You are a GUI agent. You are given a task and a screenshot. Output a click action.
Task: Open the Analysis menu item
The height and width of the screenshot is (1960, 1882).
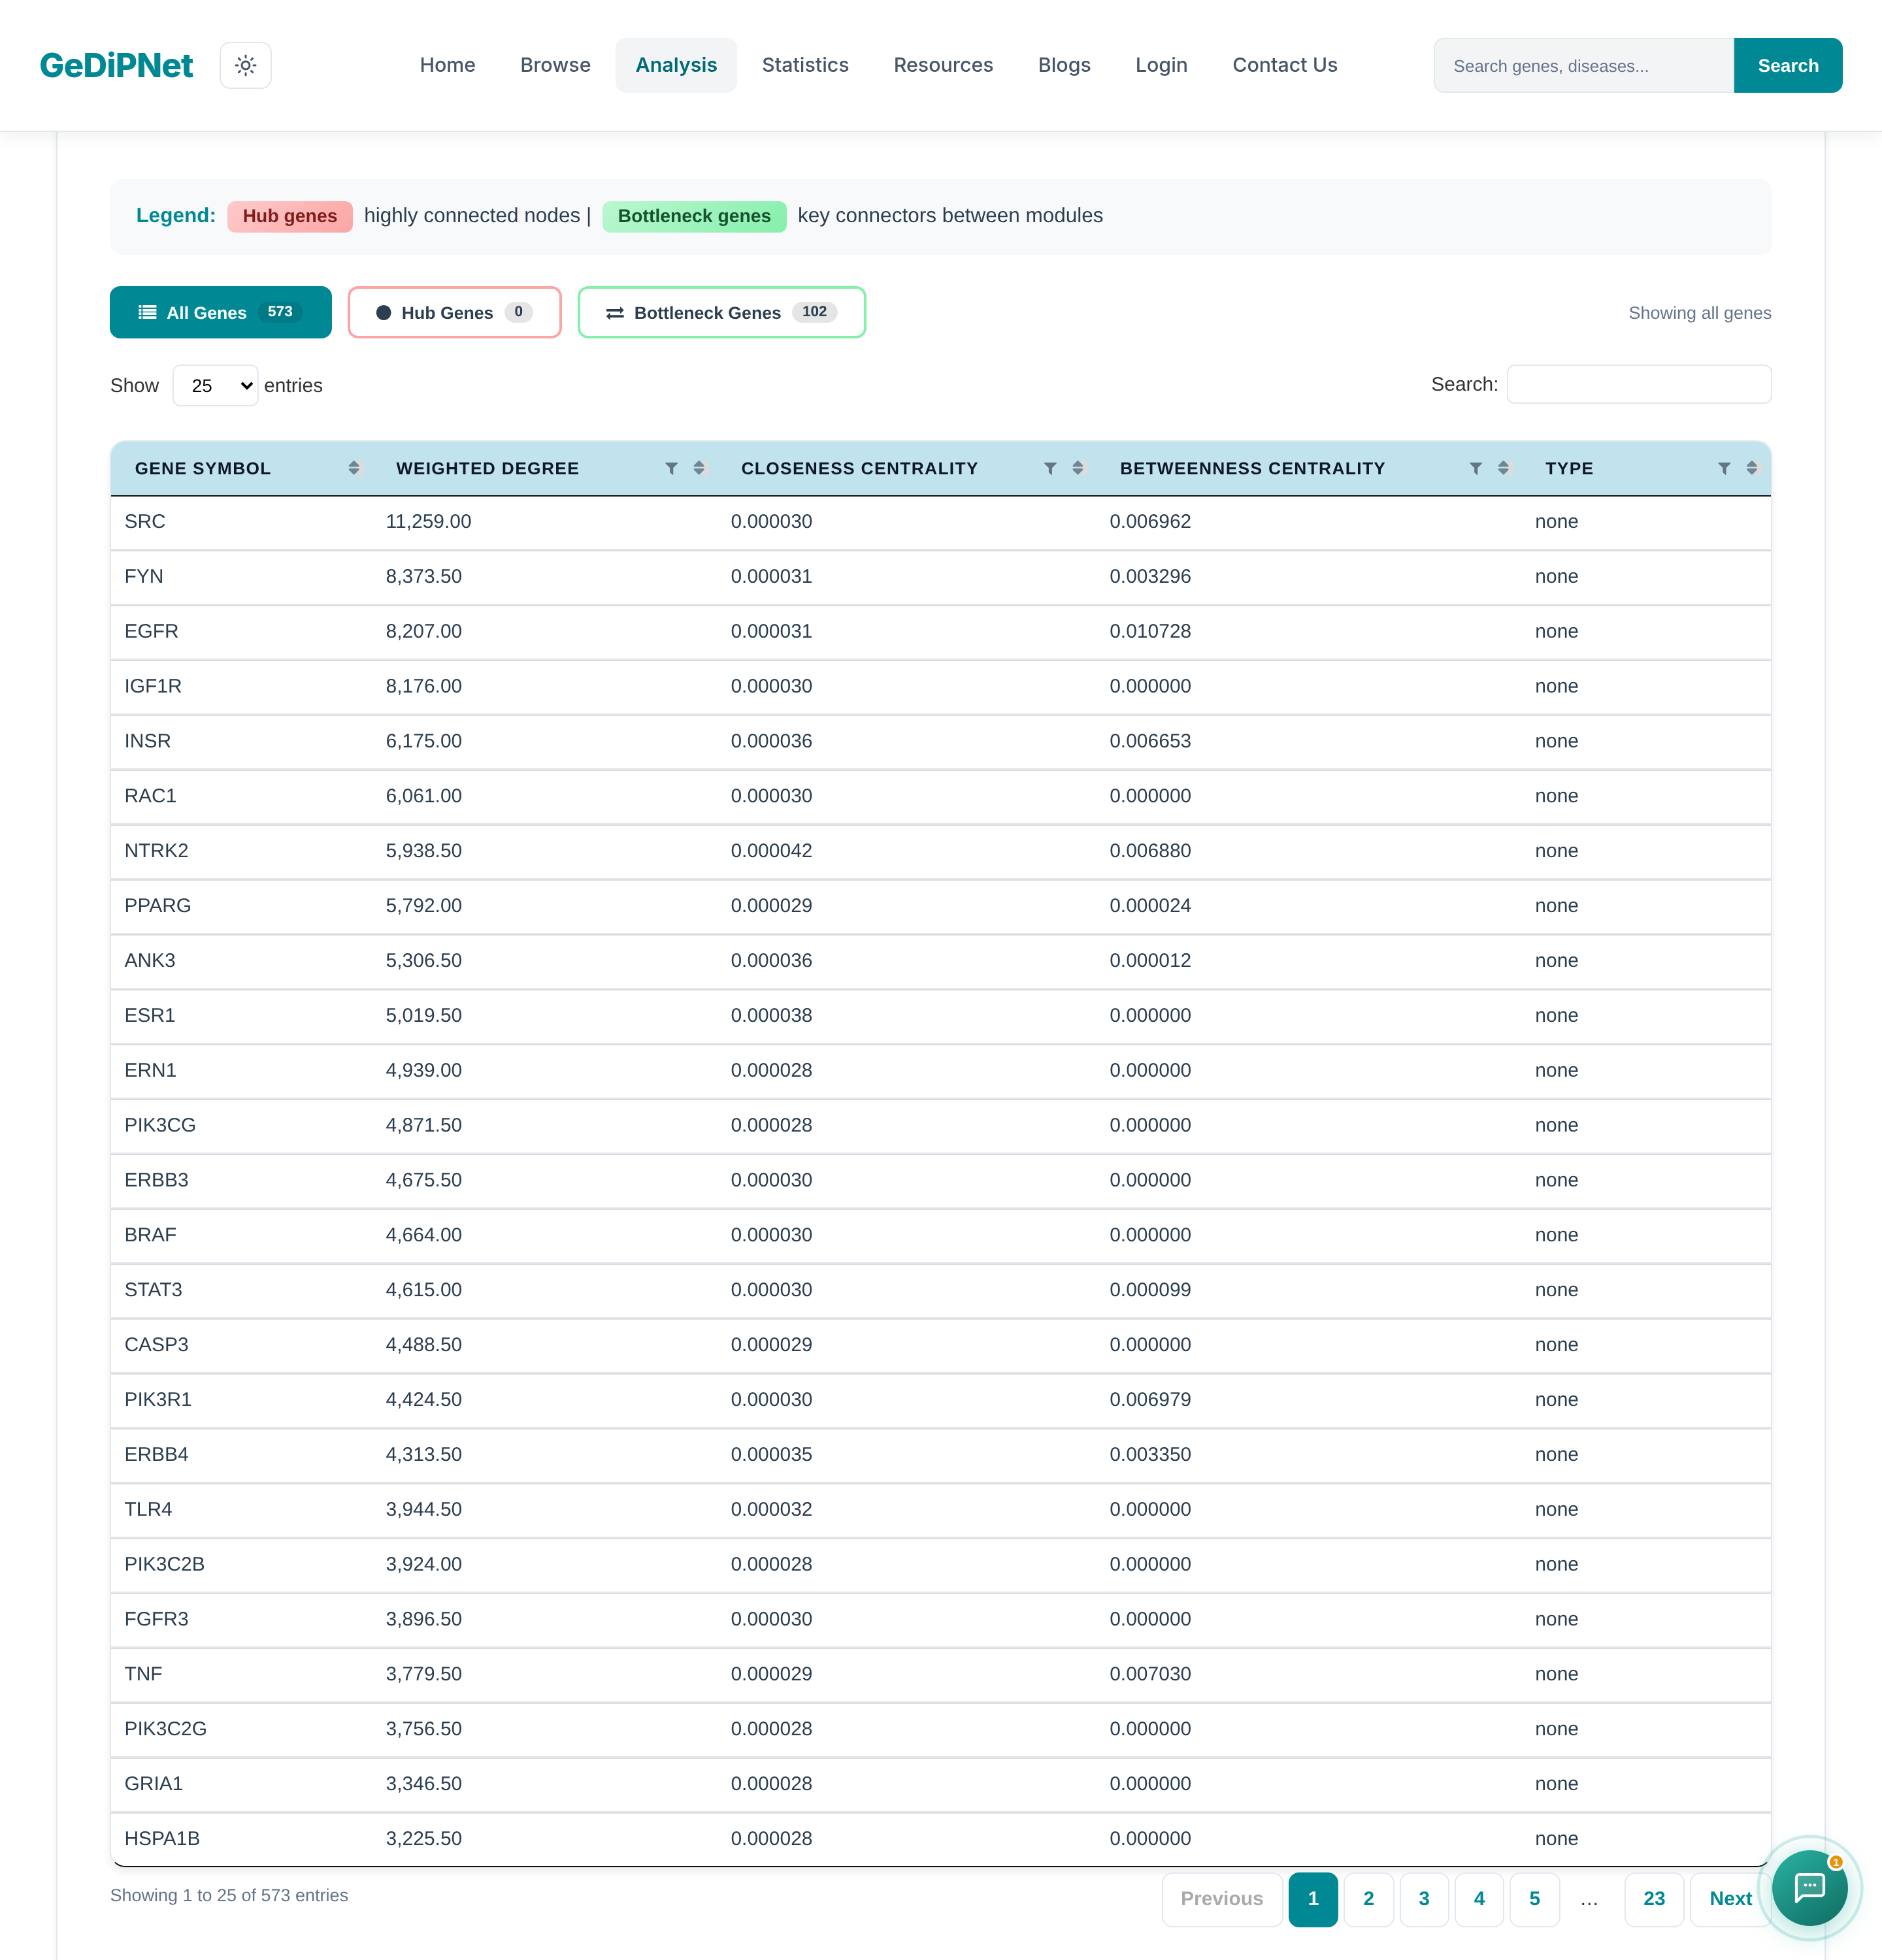click(x=676, y=65)
